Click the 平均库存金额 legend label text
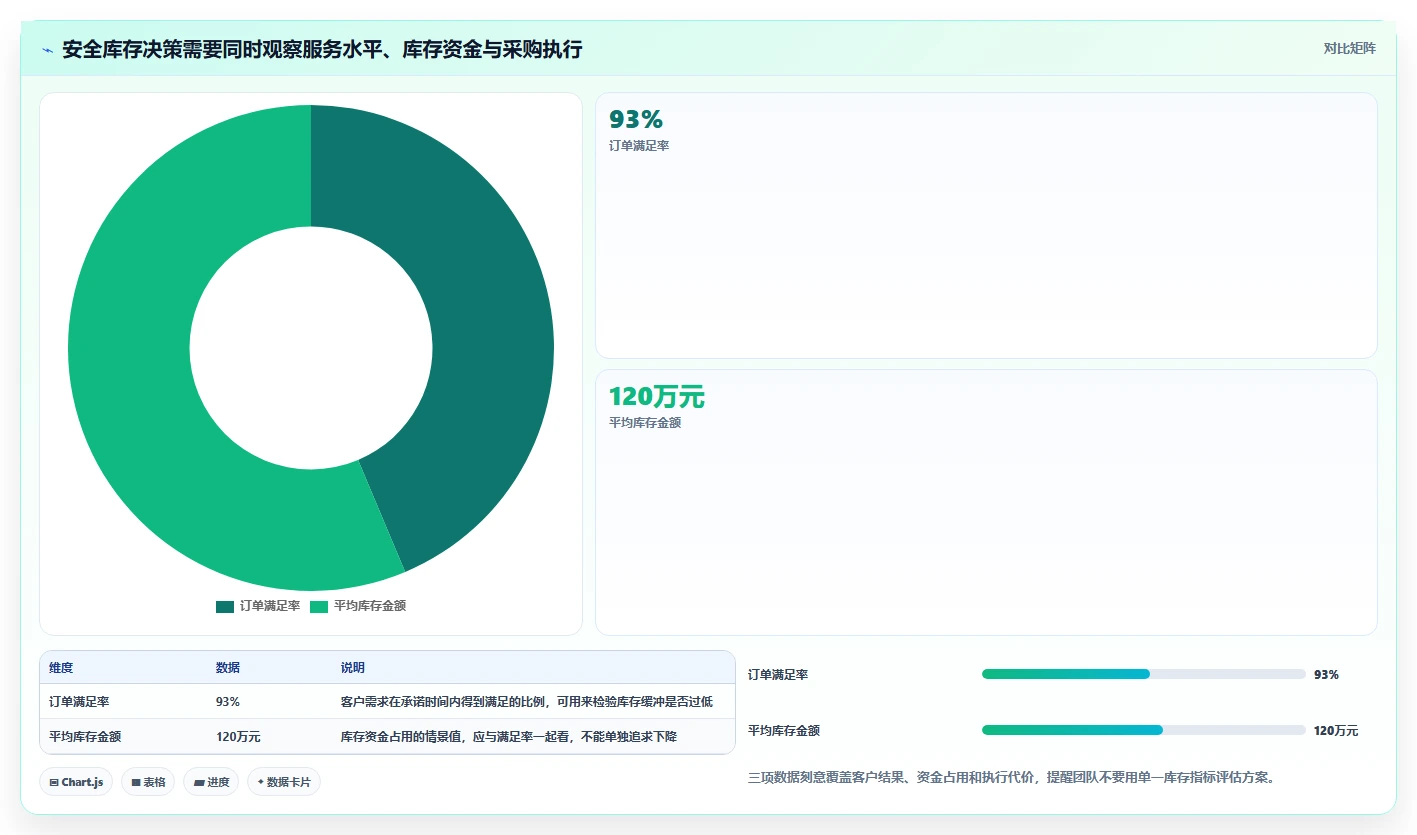Viewport: 1417px width, 835px height. click(x=370, y=606)
